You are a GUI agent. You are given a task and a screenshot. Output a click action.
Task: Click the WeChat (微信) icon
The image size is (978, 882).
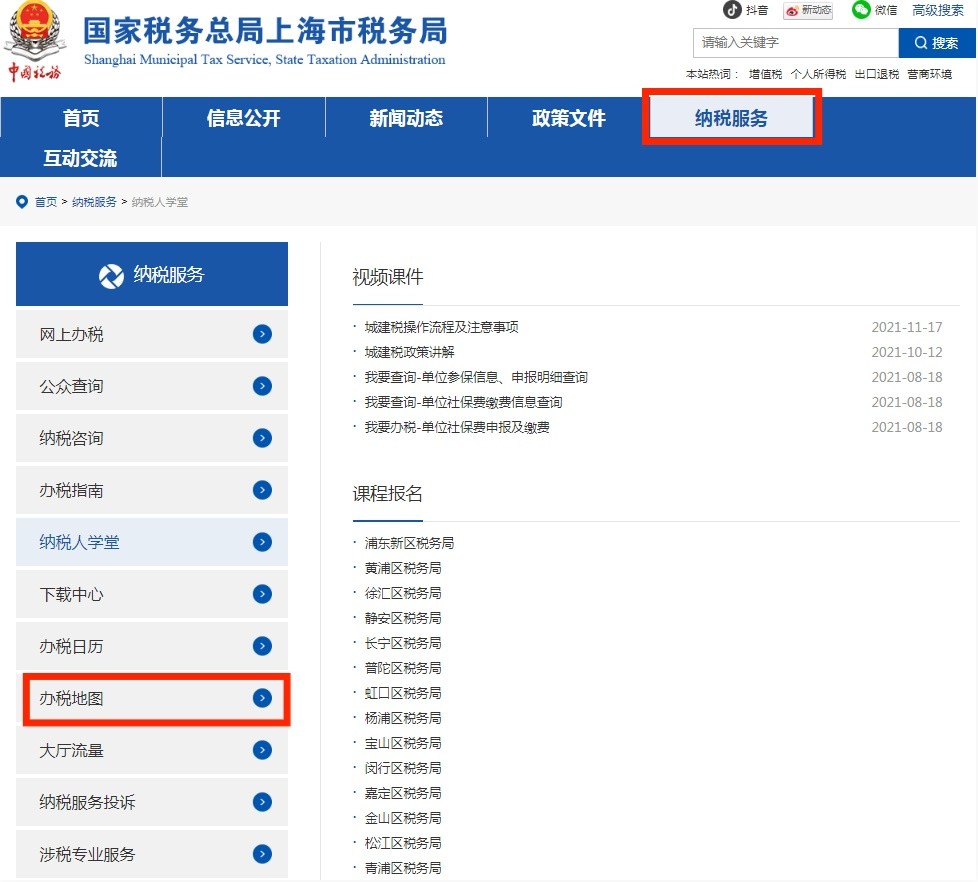[861, 10]
